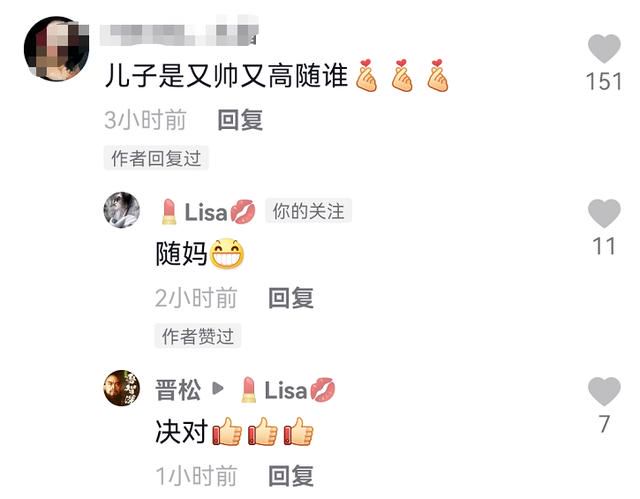This screenshot has height=499, width=640.
Task: Click the first finger-heart emoji in top comment
Action: point(366,75)
